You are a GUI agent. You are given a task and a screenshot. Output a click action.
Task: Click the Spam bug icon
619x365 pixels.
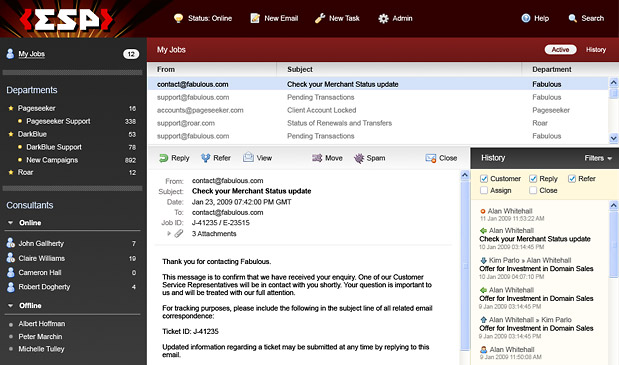coord(359,158)
